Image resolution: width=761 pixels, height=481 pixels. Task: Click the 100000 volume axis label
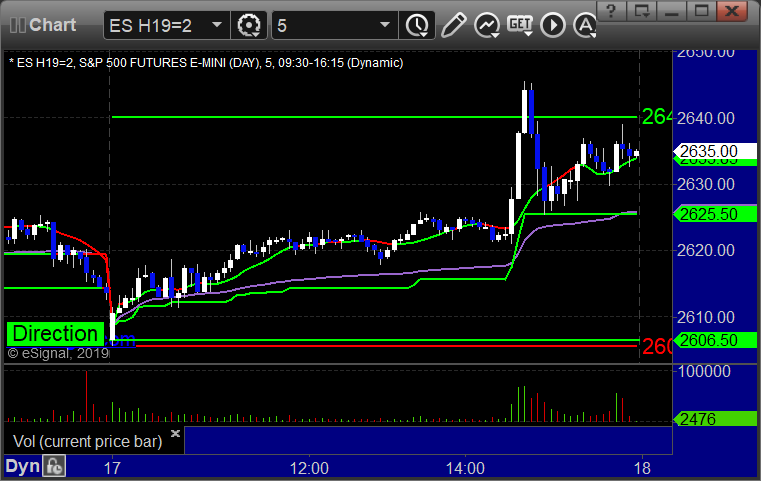click(x=704, y=371)
